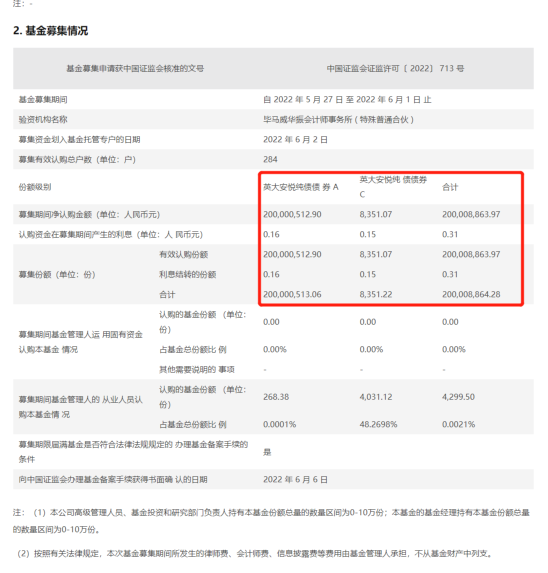Click the label "募集期间净认购金额（单位：人民币元）"

tap(90, 215)
